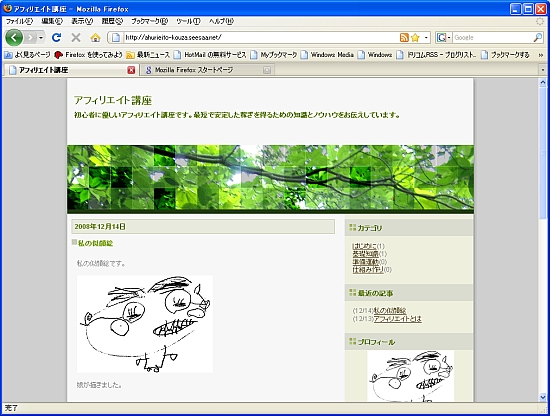Go to Home via the house icon
Image resolution: width=550 pixels, height=416 pixels.
95,37
